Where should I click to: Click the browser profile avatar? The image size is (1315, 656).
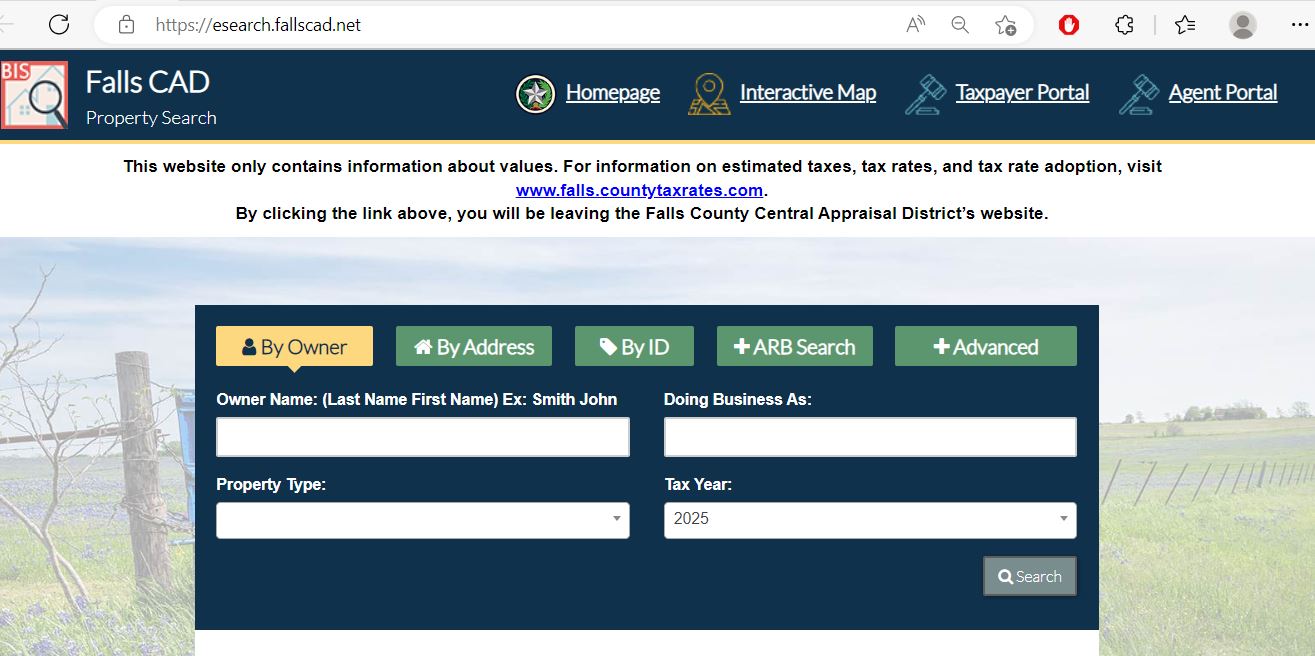1242,24
